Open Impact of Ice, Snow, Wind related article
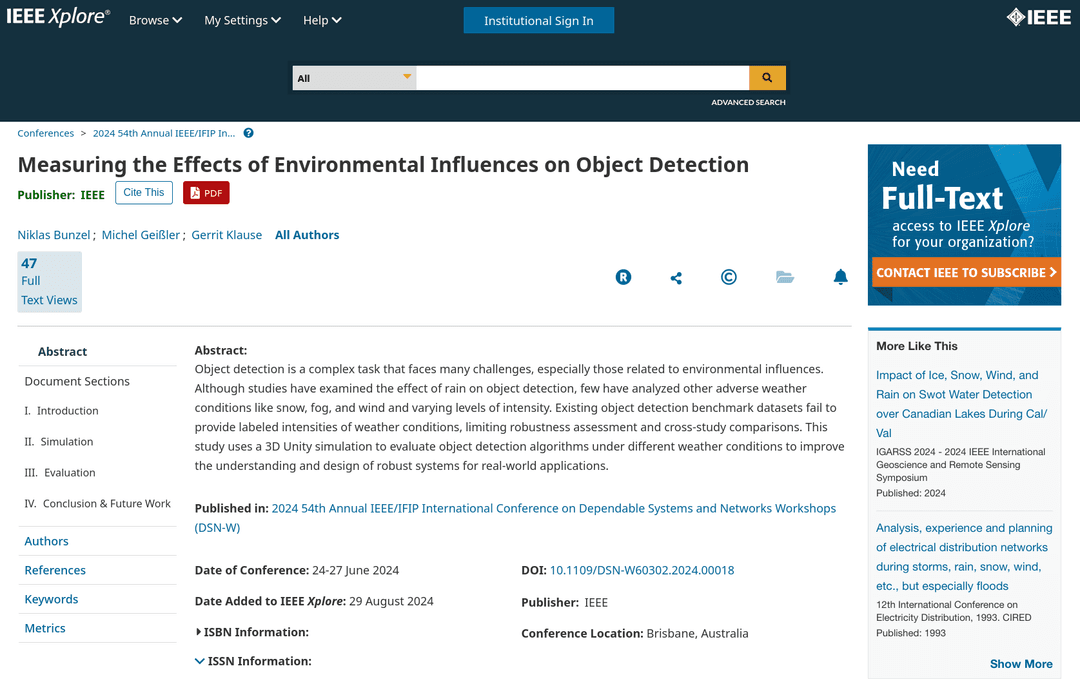The width and height of the screenshot is (1080, 682). pos(962,404)
